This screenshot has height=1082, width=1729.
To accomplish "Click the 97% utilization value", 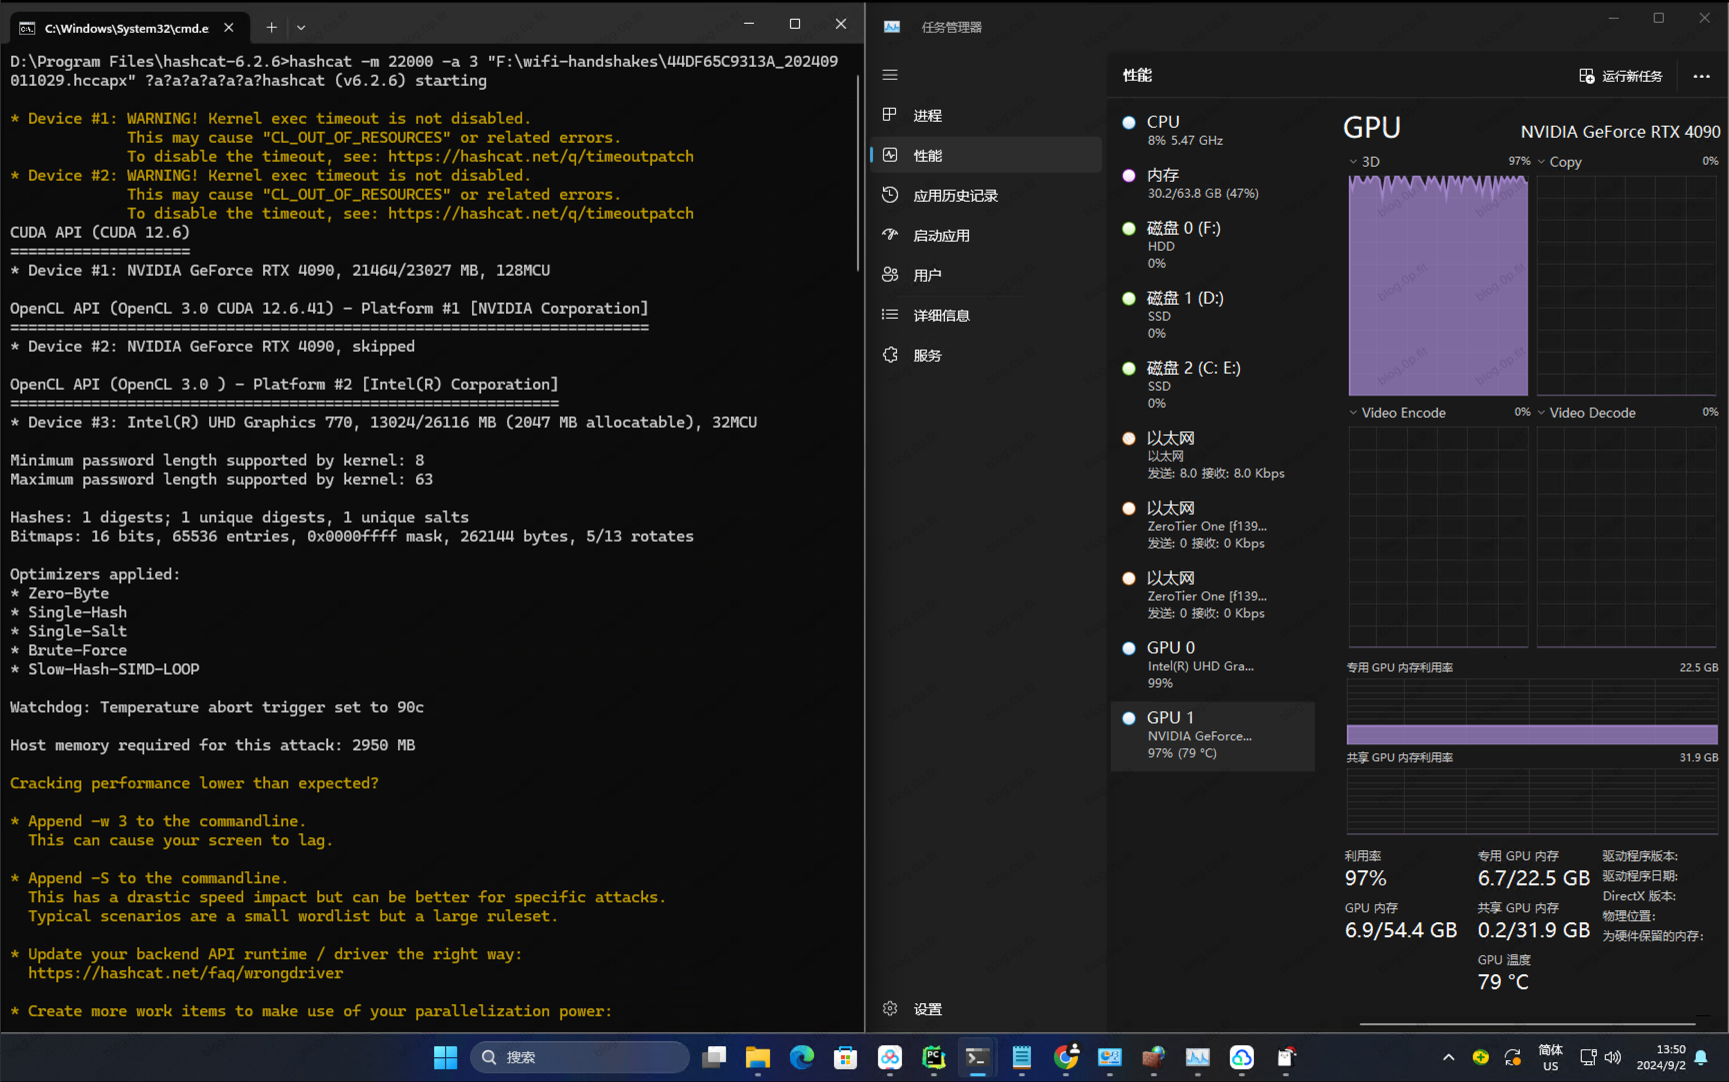I will 1365,878.
